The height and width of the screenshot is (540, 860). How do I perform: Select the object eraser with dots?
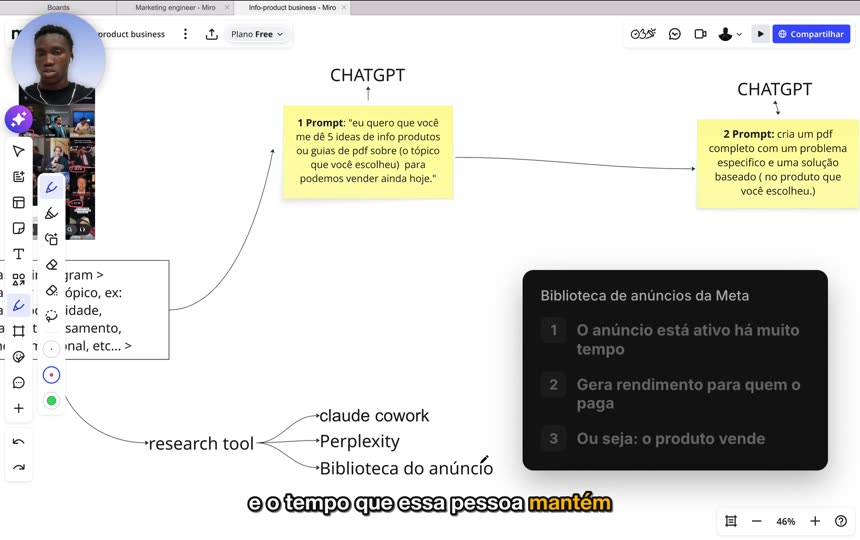52,291
